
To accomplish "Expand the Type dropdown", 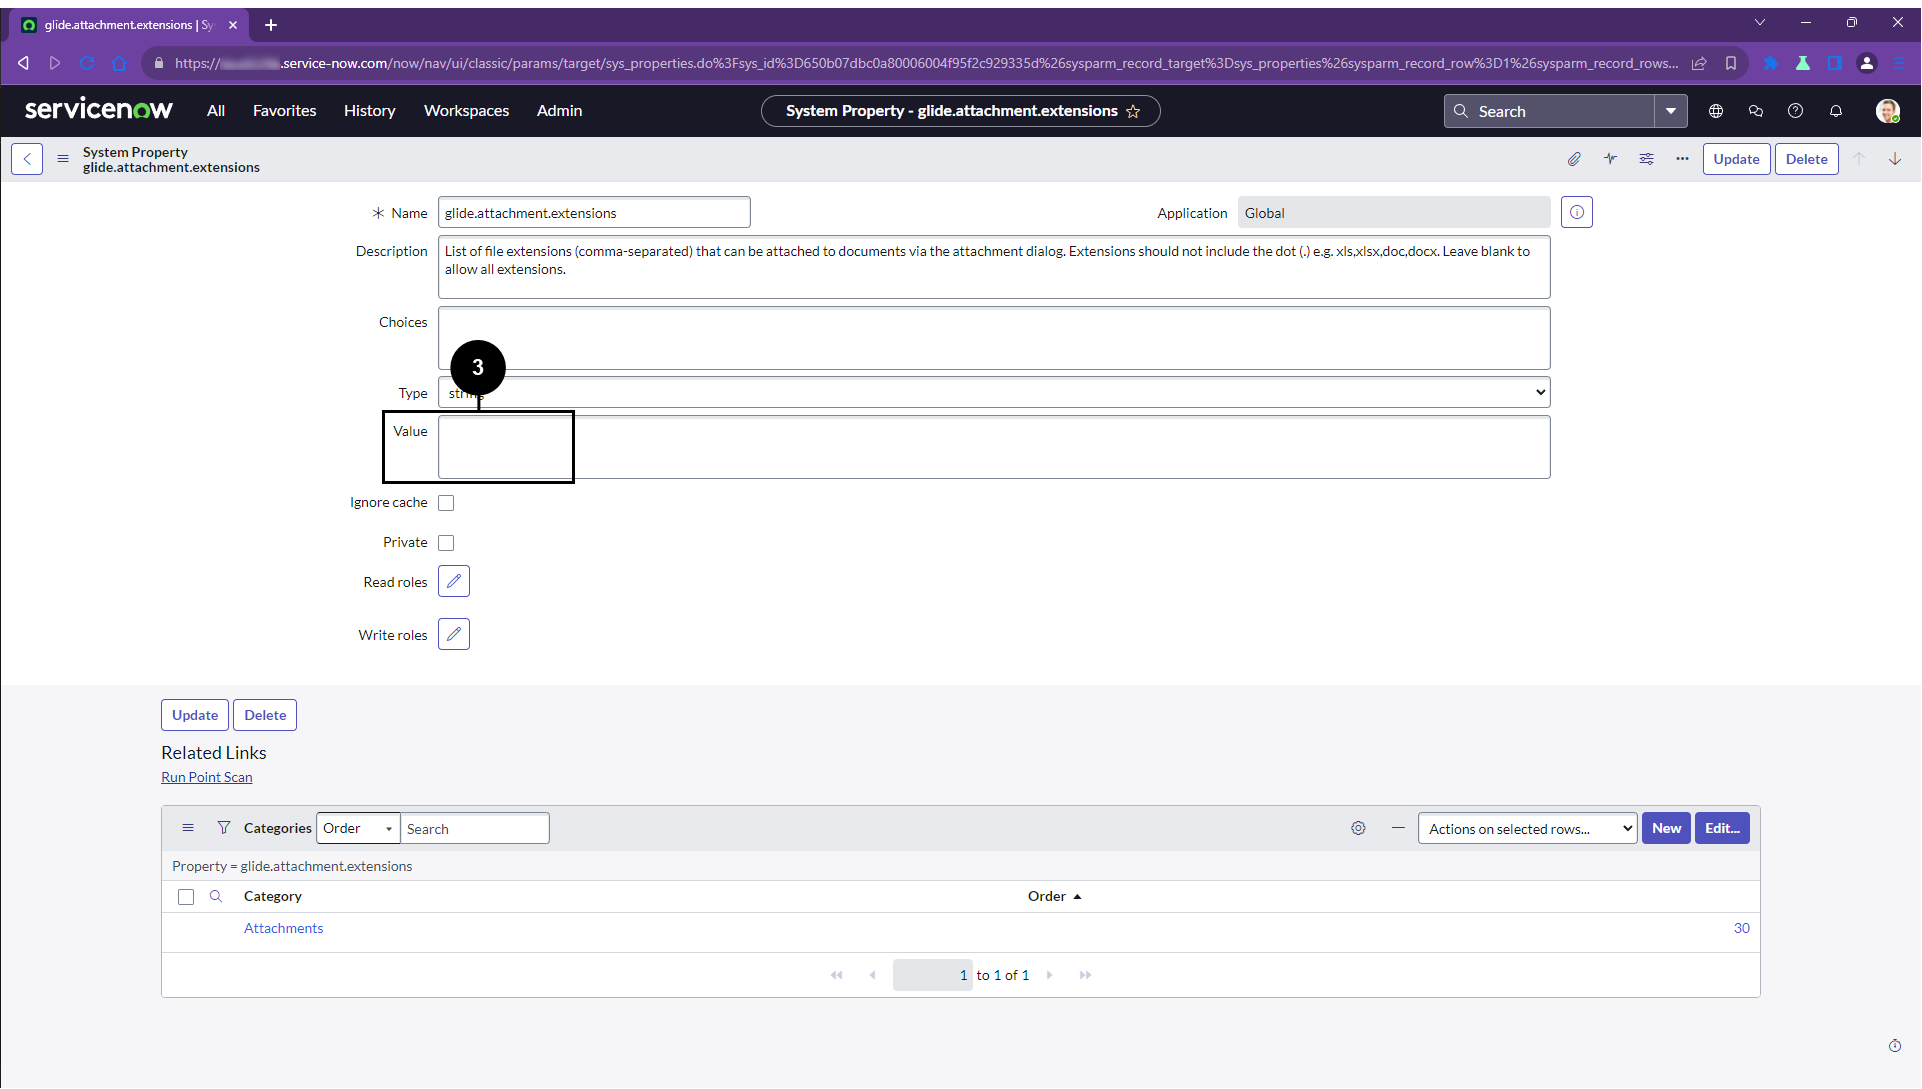I will click(994, 393).
